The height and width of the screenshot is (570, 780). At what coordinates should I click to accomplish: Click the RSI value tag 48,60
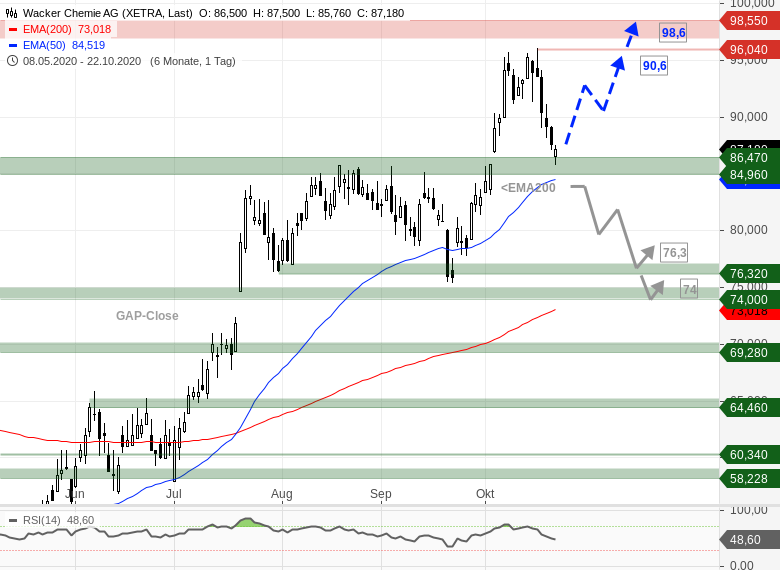pyautogui.click(x=749, y=540)
